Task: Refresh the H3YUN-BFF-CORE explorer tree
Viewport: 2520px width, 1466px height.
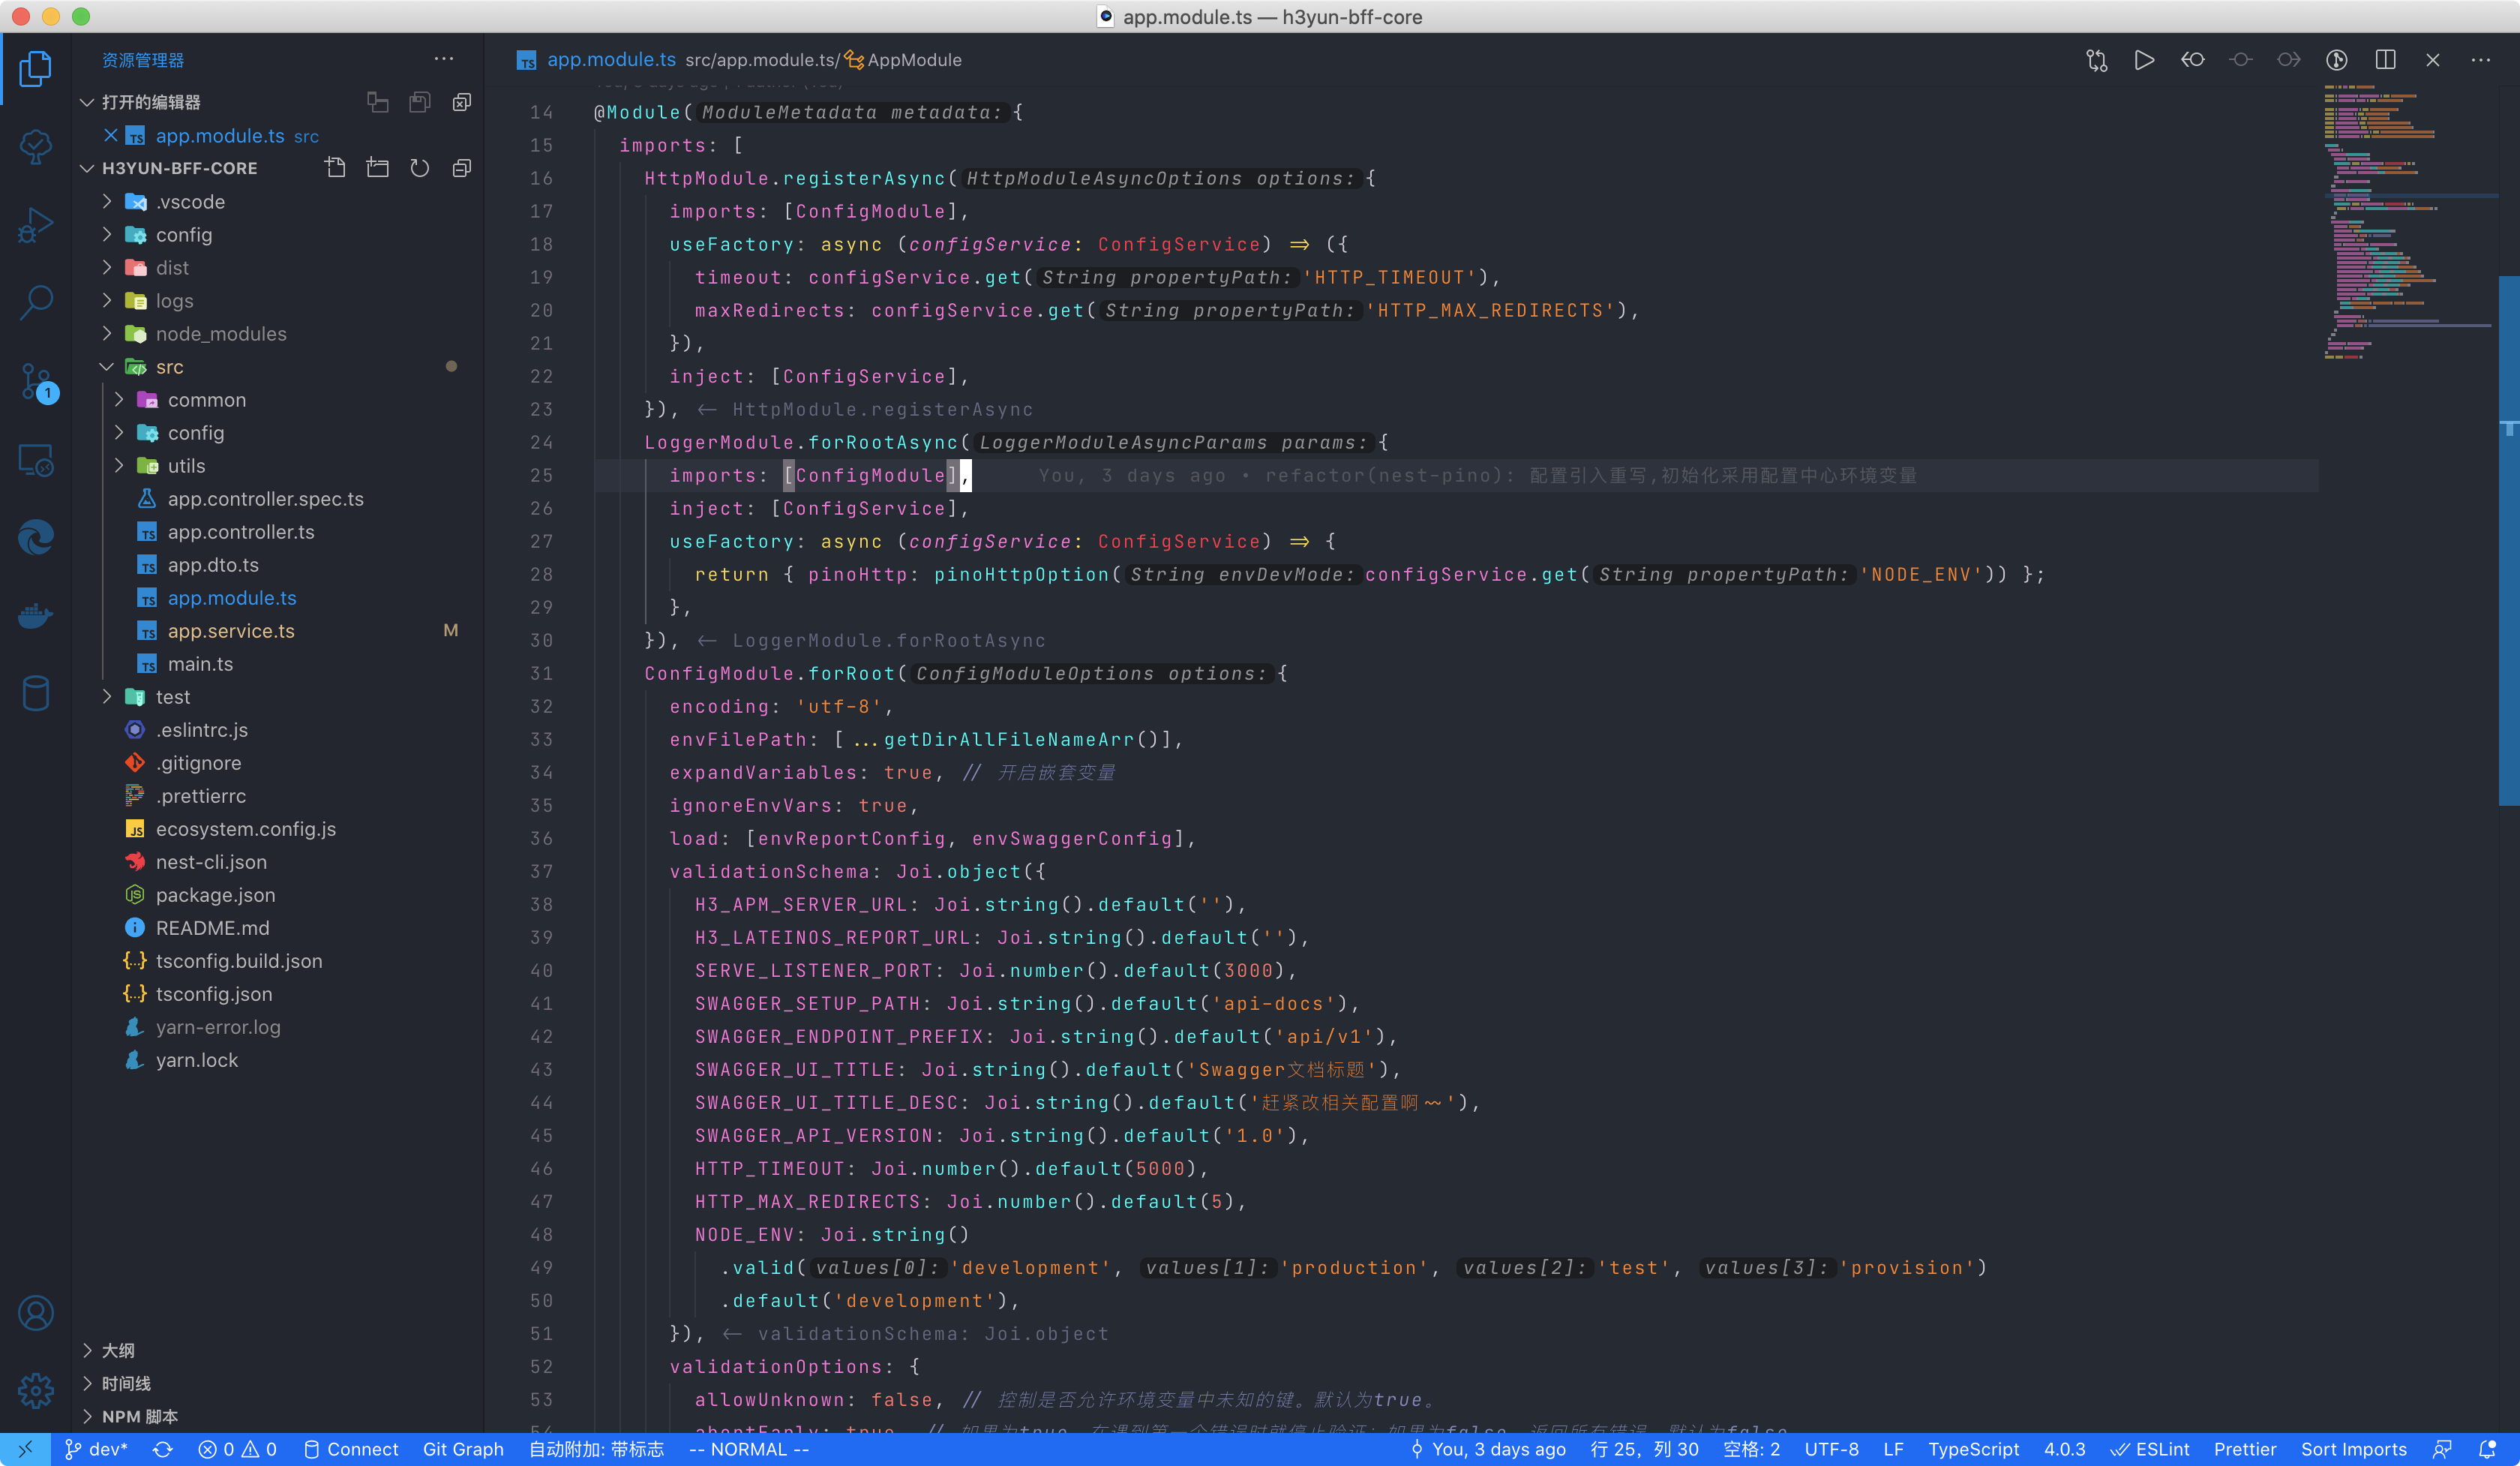Action: (420, 168)
